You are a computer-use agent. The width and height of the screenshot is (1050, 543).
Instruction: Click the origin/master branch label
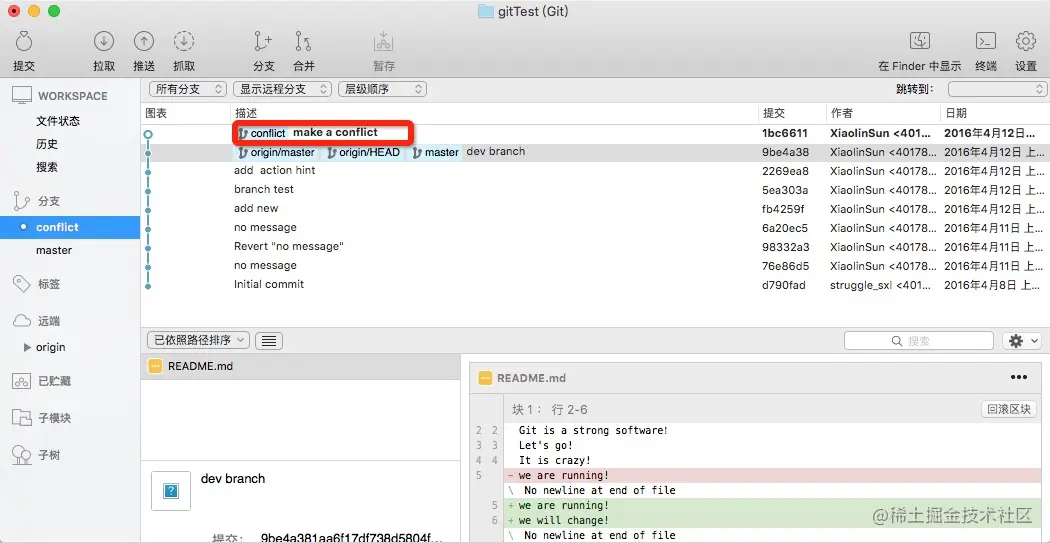coord(276,153)
